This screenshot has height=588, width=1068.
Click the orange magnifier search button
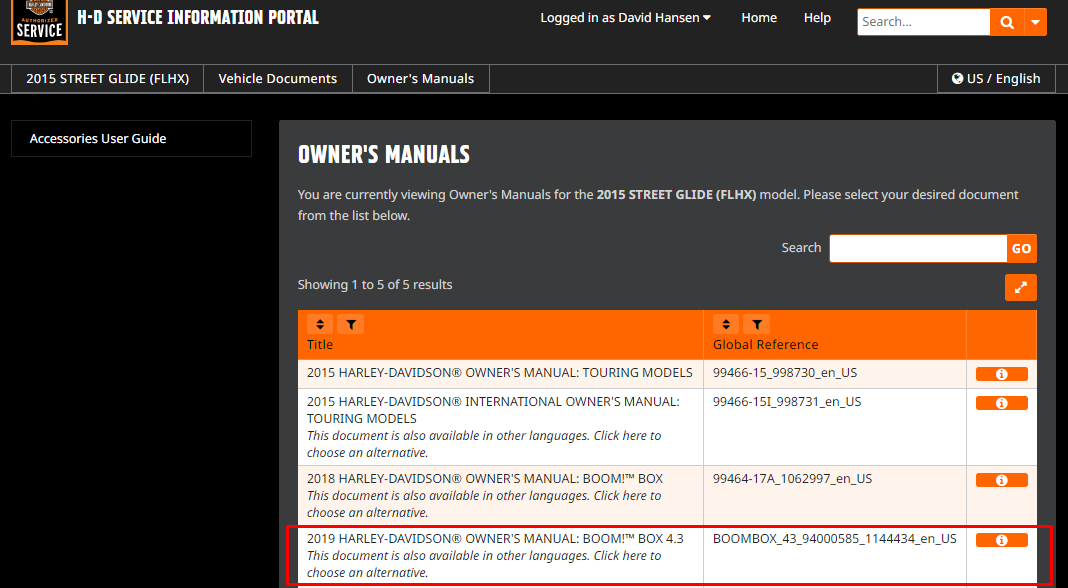tap(1006, 22)
